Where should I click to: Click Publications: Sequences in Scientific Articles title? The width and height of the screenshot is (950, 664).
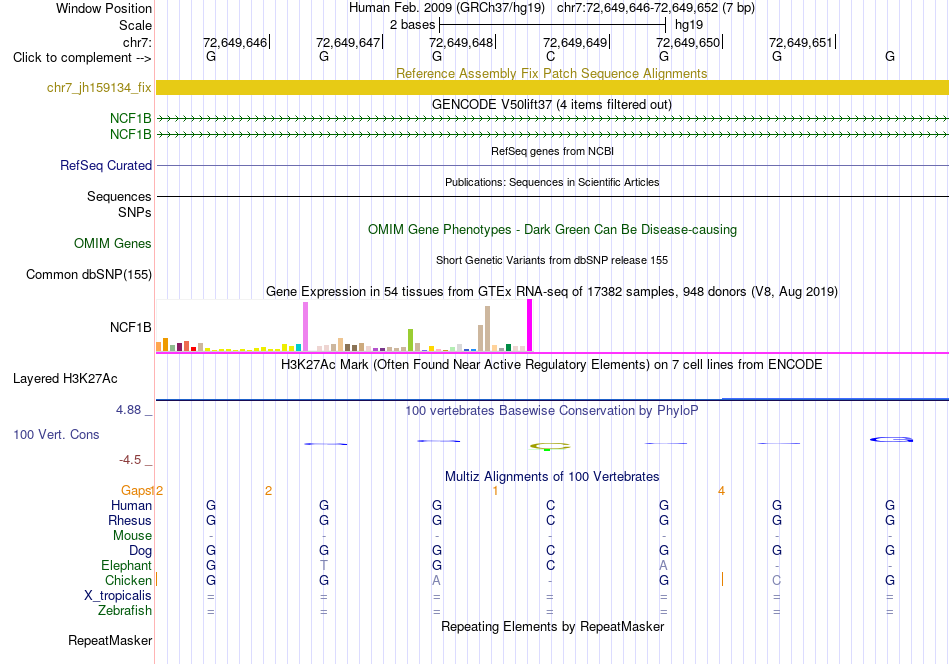tap(552, 182)
